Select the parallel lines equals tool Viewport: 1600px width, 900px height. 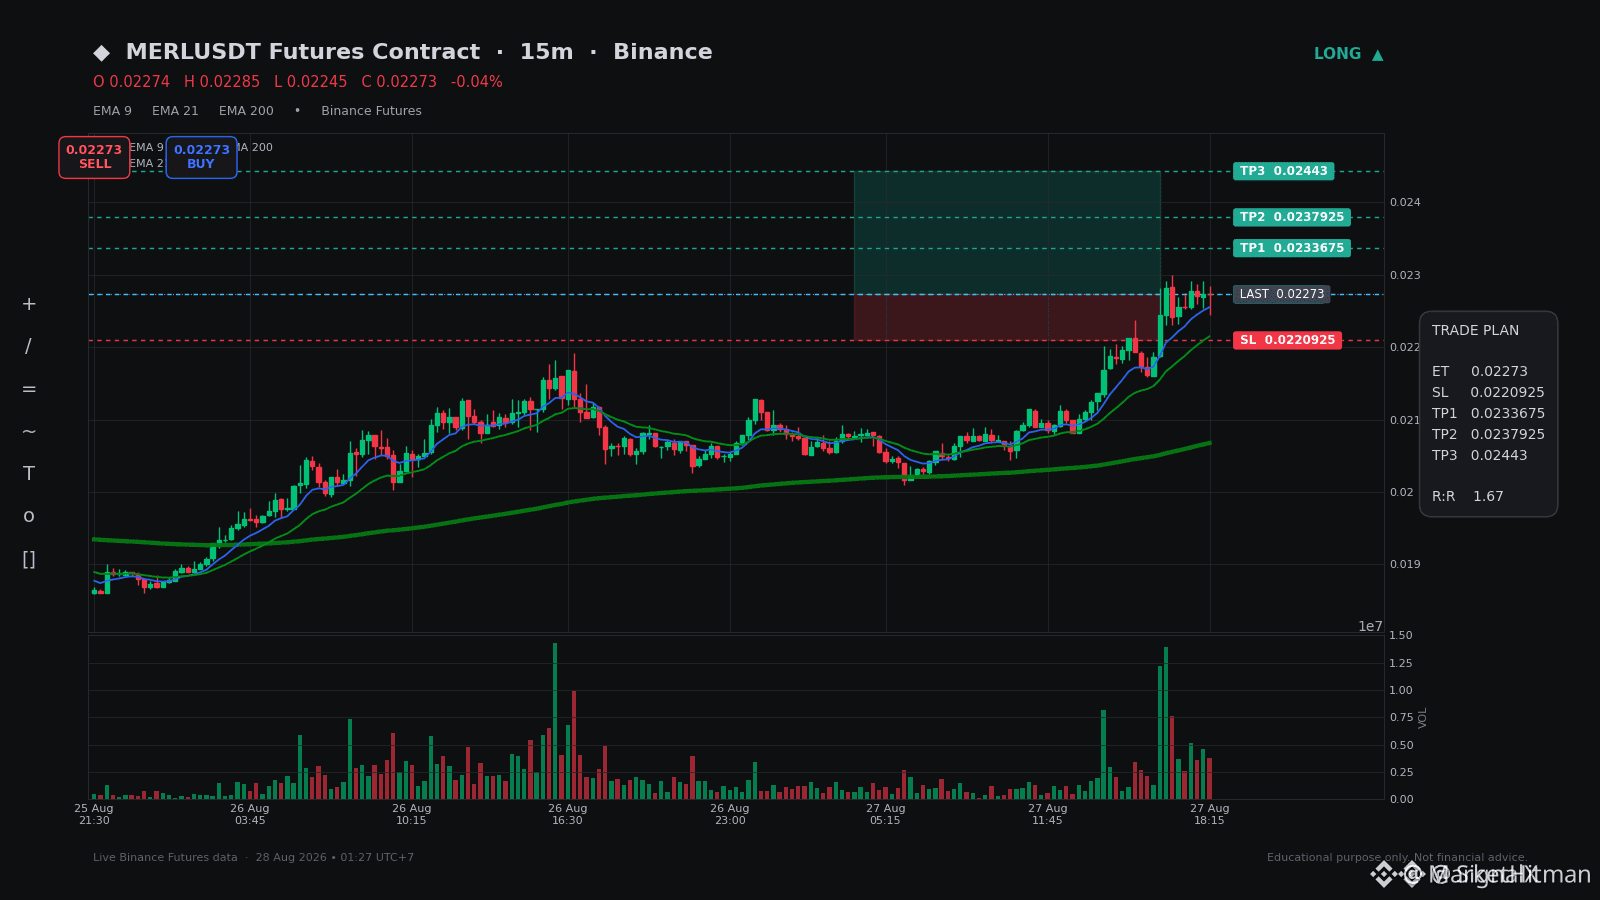click(29, 389)
